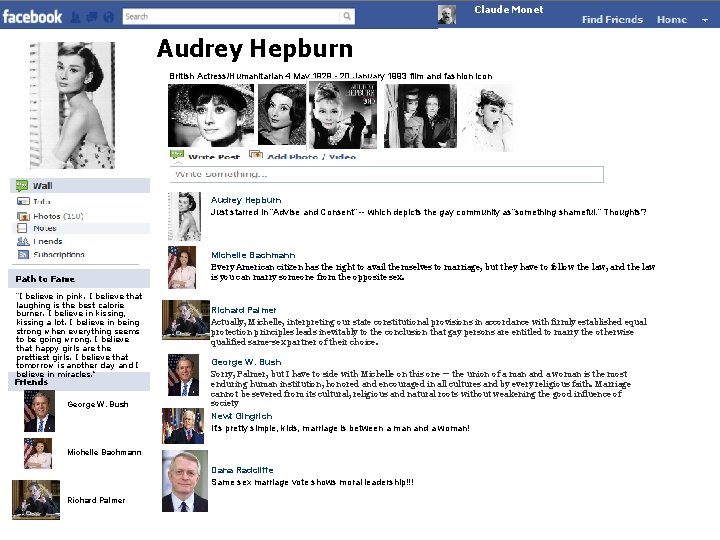Click in the Write something box
Screen dimensions: 720x540
point(387,174)
